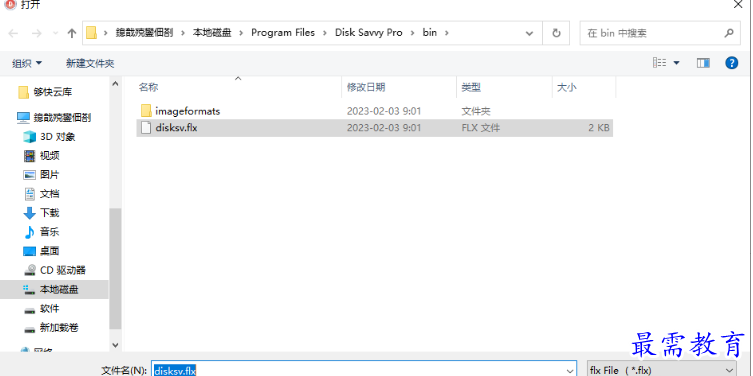Select Program Files in the address path

point(283,33)
